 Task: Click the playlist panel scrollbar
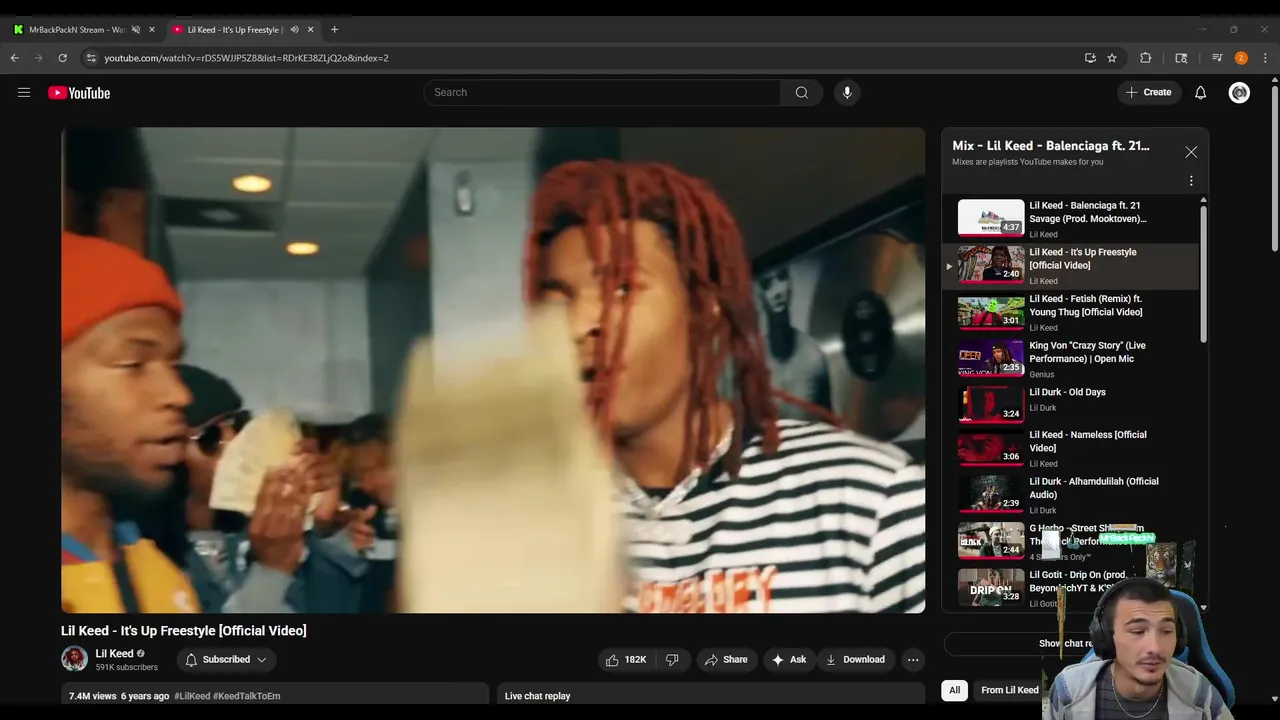click(1203, 274)
